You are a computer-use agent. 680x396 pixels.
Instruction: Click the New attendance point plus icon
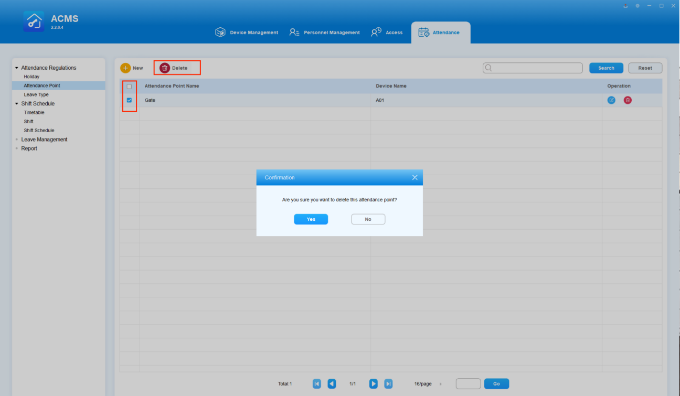click(x=125, y=68)
